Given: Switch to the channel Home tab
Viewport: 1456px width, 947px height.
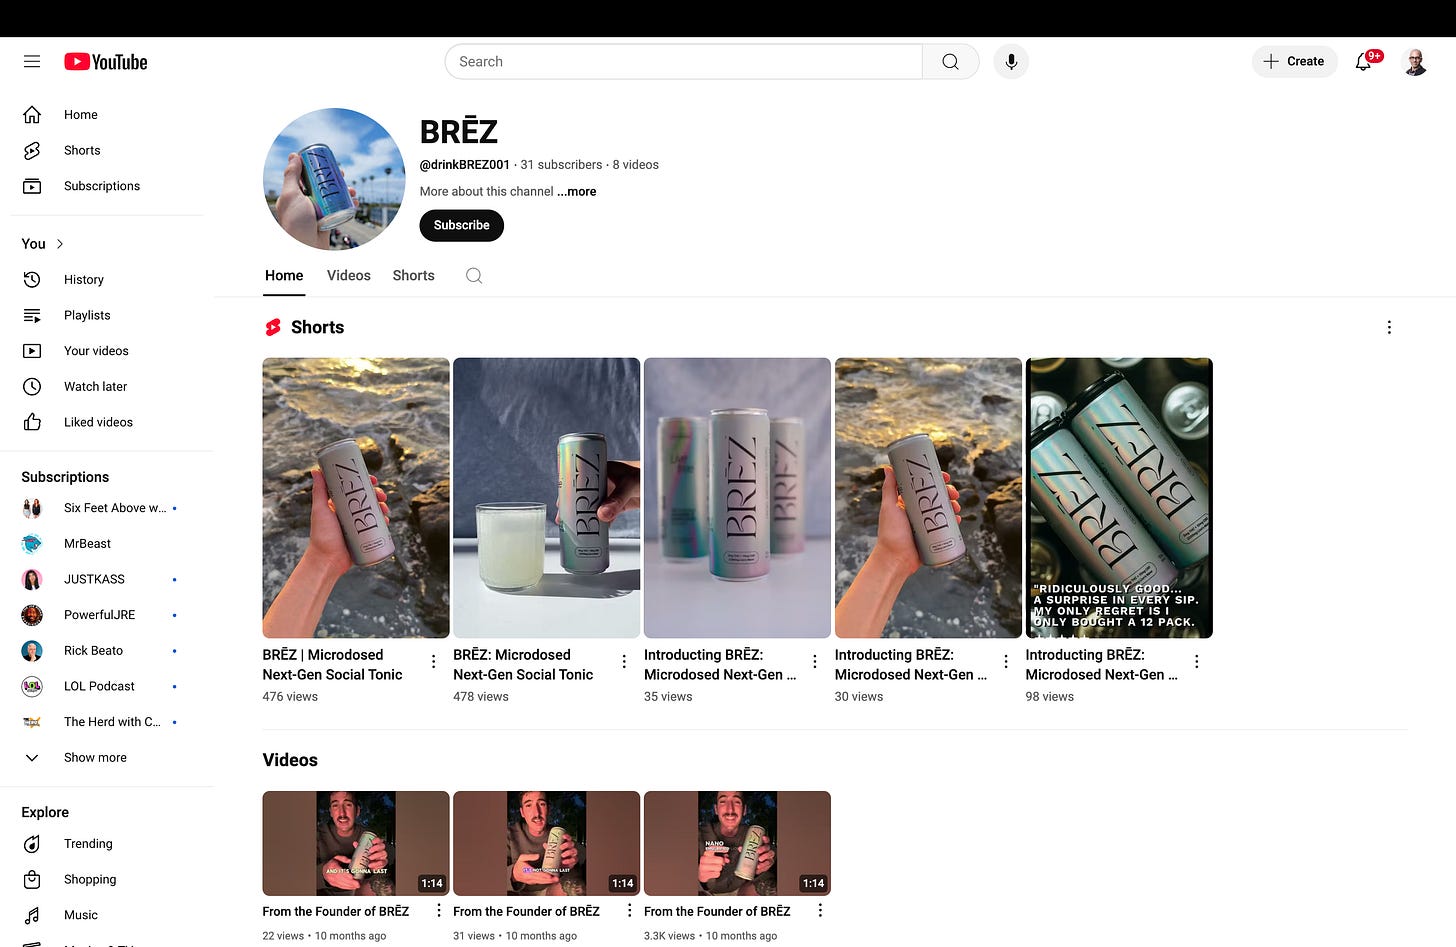Looking at the screenshot, I should 284,276.
